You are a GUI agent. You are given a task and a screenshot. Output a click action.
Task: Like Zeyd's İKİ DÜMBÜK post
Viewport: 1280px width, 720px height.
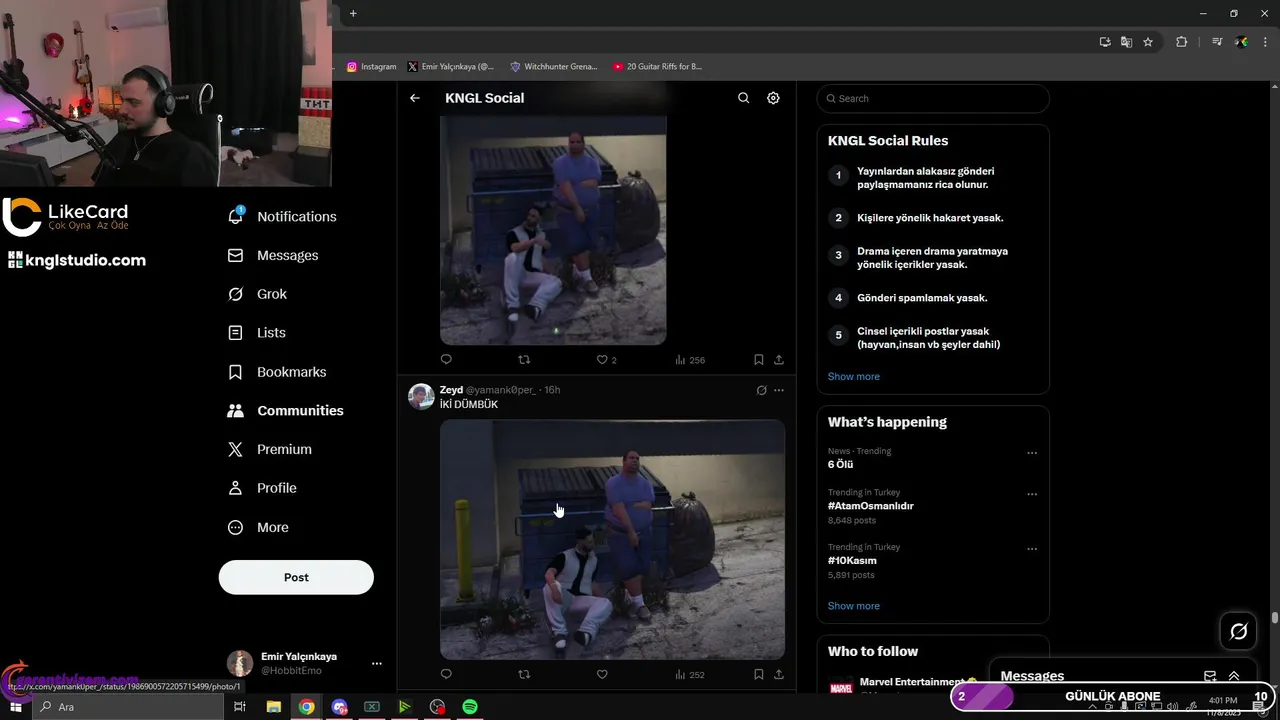[x=602, y=674]
